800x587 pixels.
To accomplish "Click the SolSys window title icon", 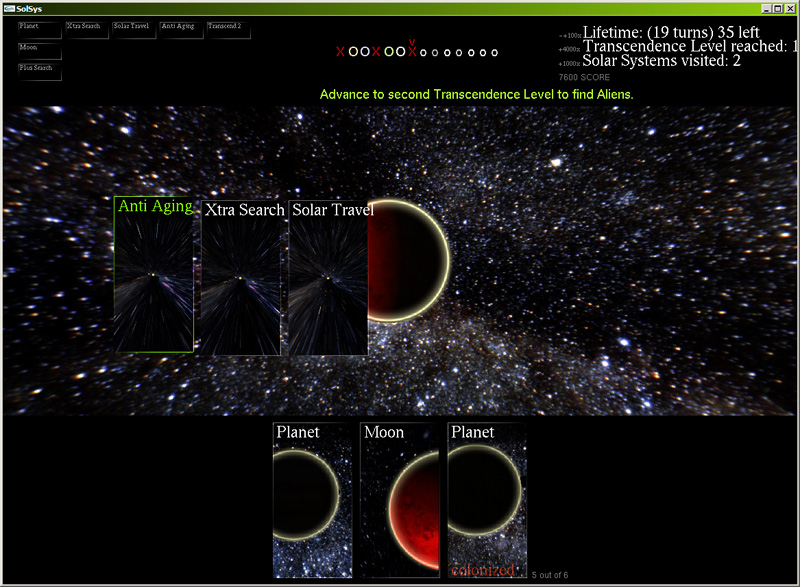I will pyautogui.click(x=8, y=8).
